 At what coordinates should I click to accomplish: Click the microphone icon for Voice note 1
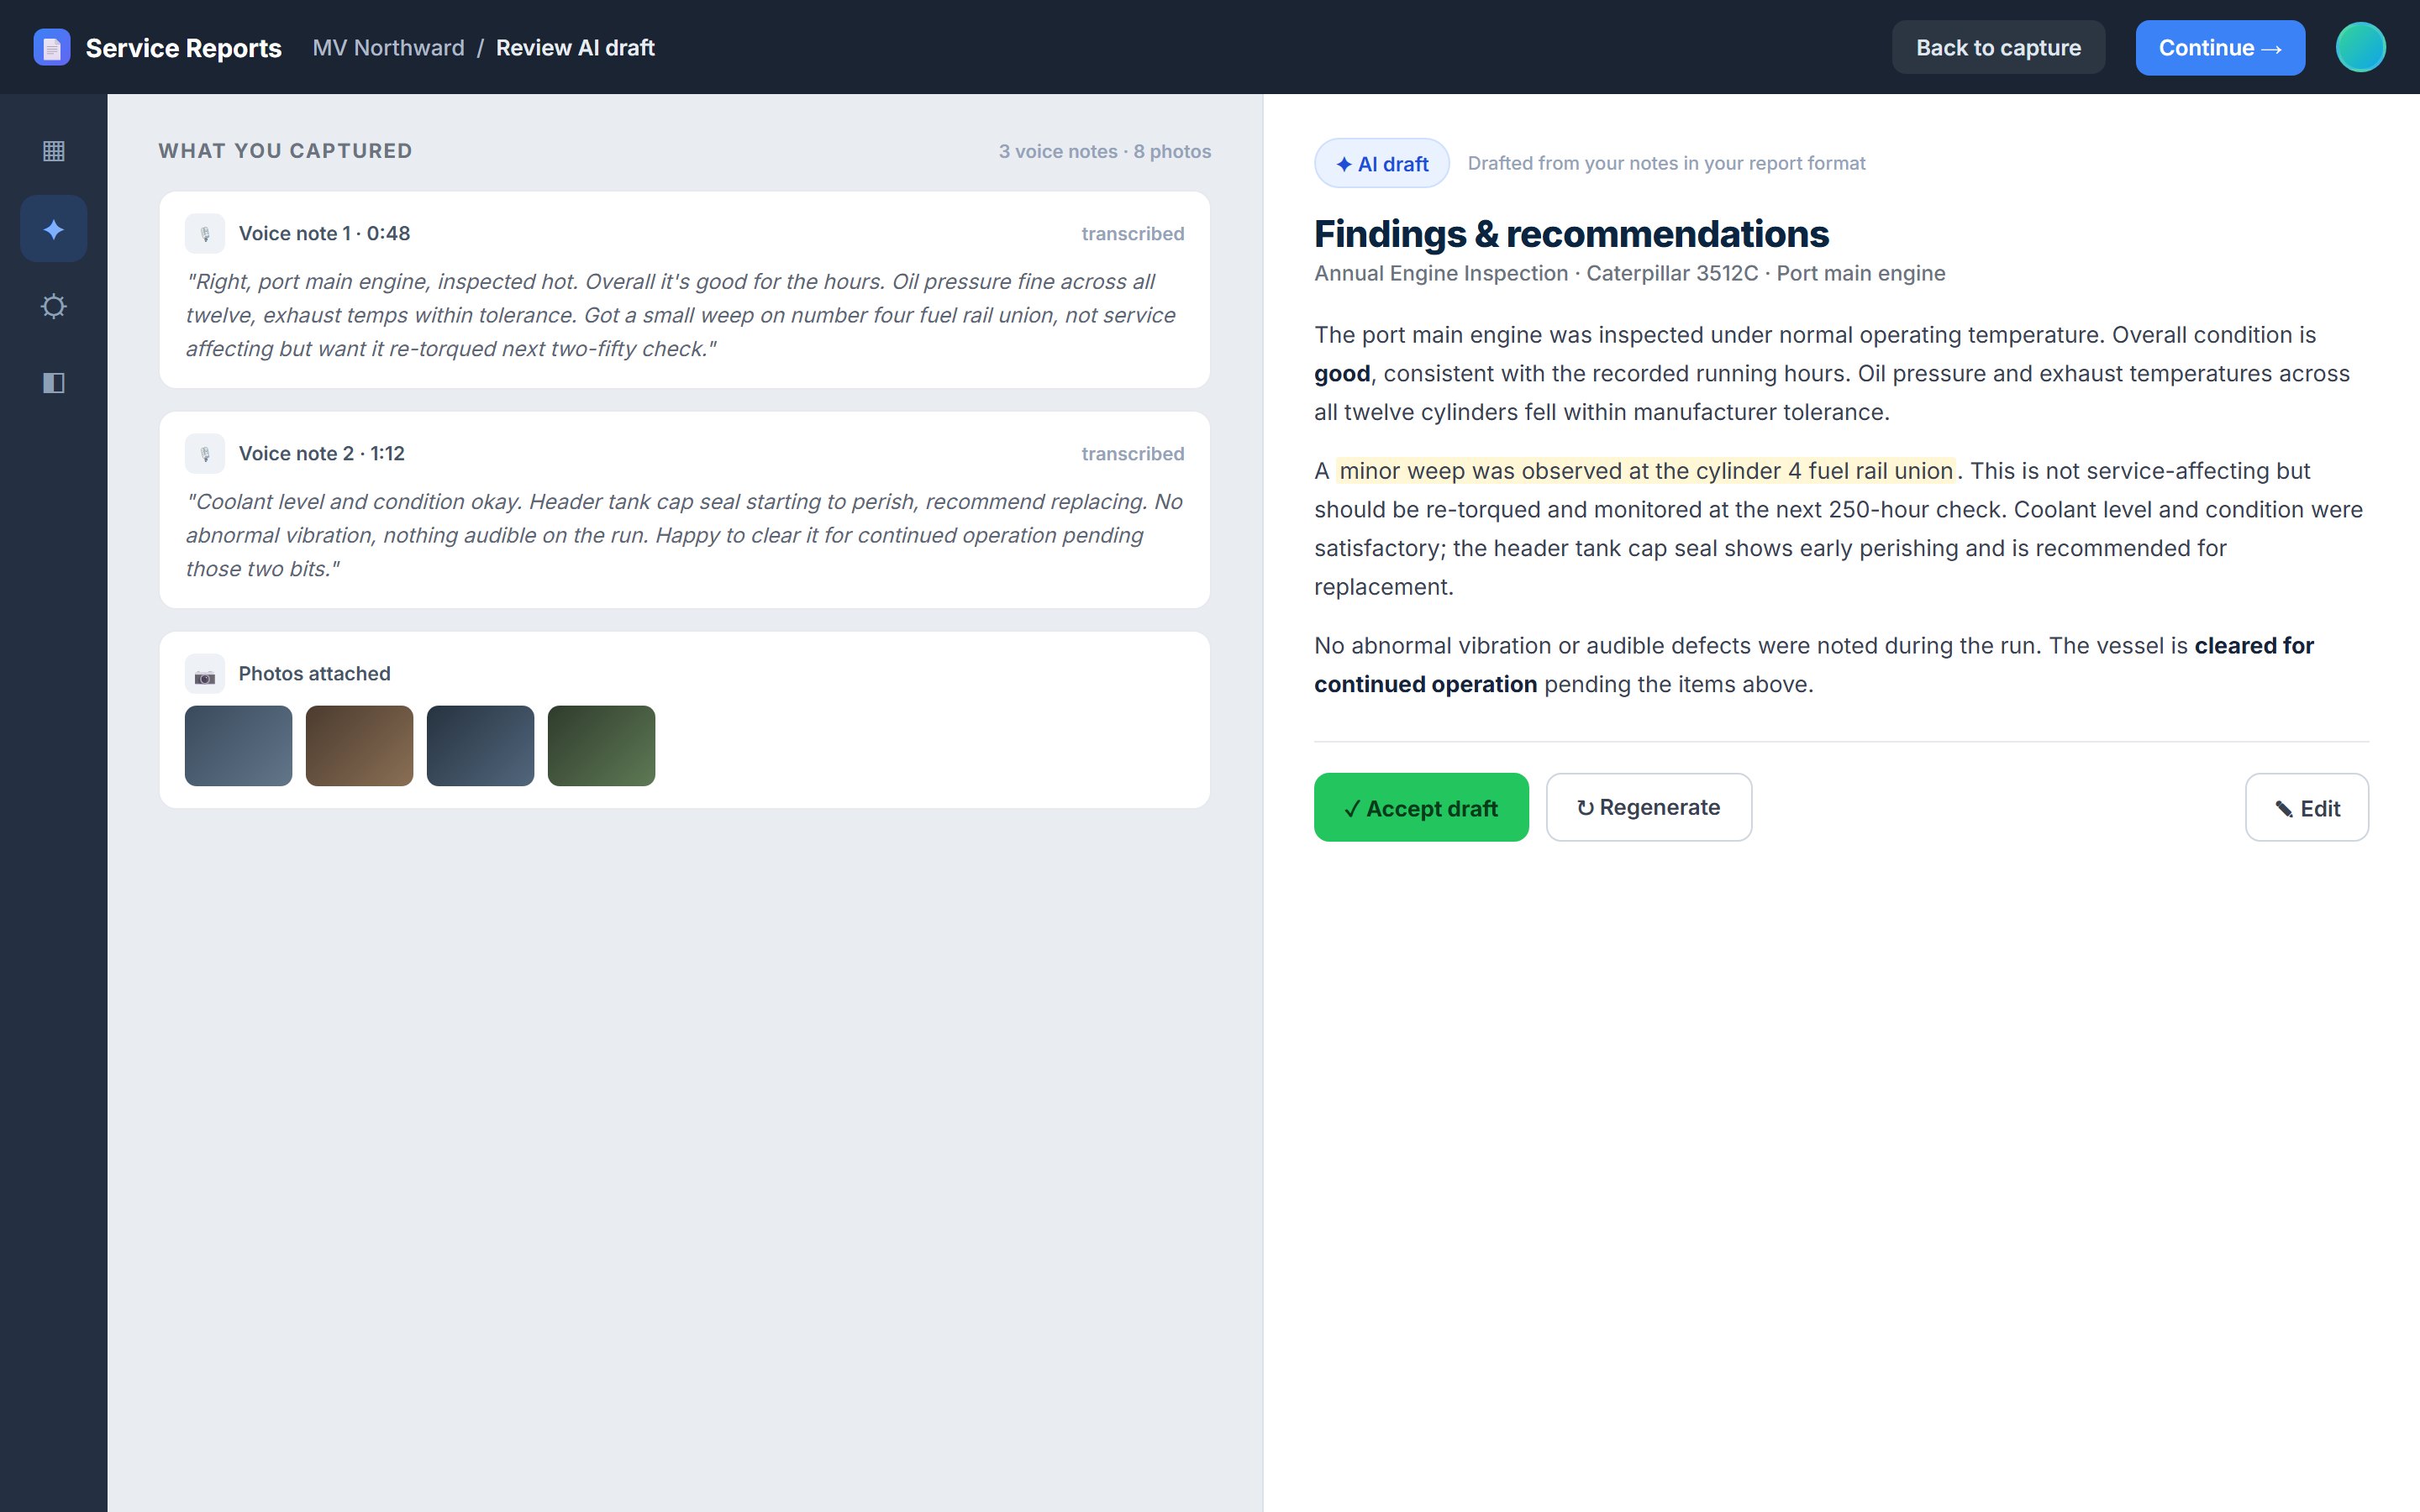point(205,234)
